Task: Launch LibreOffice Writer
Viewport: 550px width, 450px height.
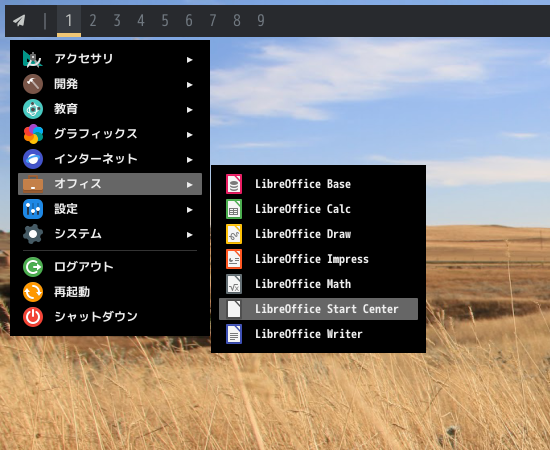Action: point(318,334)
